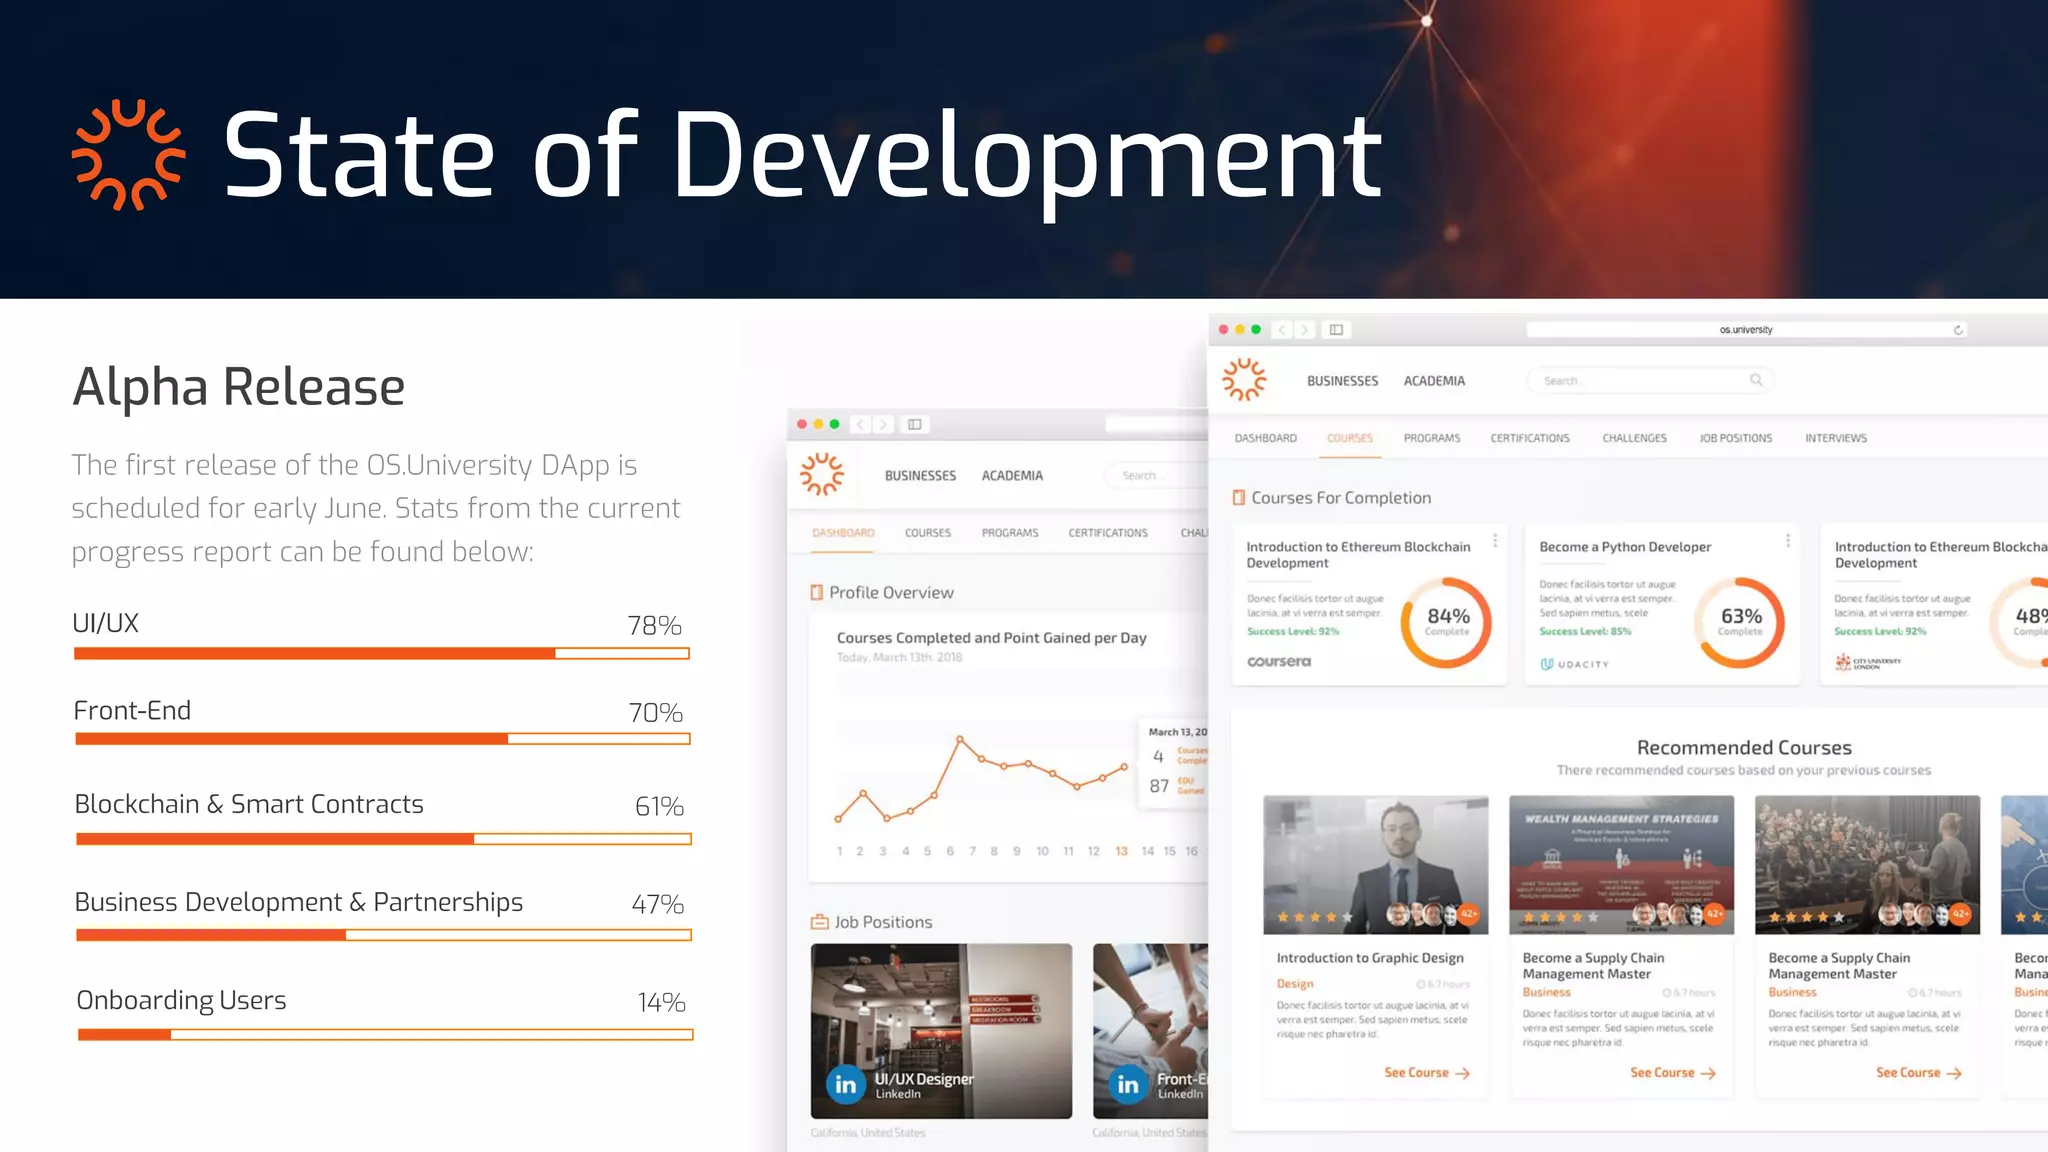Open options menu on Python Developer course card
2048x1152 pixels.
pos(1788,540)
